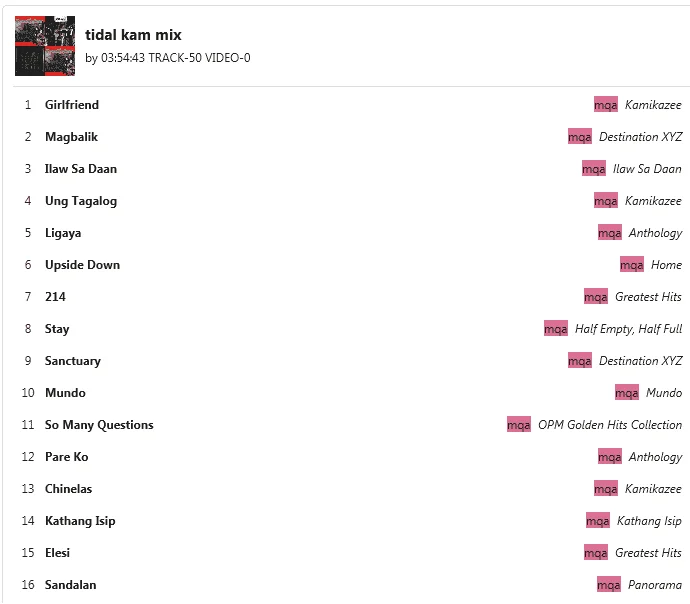
Task: Click the mqa badge on So Many Questions row
Action: 519,425
